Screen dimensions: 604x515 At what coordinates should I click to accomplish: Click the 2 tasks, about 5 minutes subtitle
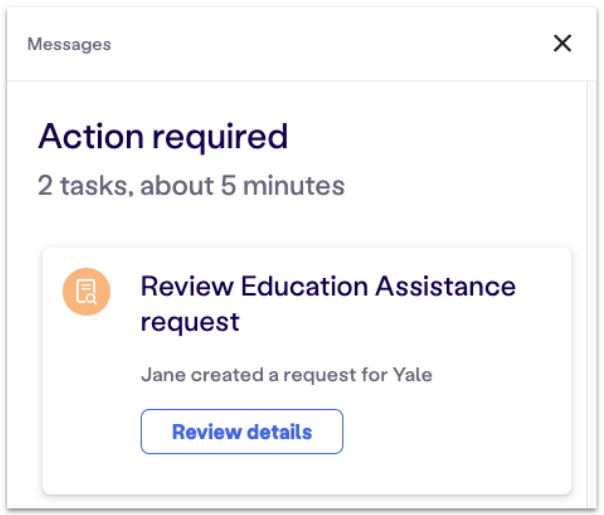click(191, 186)
